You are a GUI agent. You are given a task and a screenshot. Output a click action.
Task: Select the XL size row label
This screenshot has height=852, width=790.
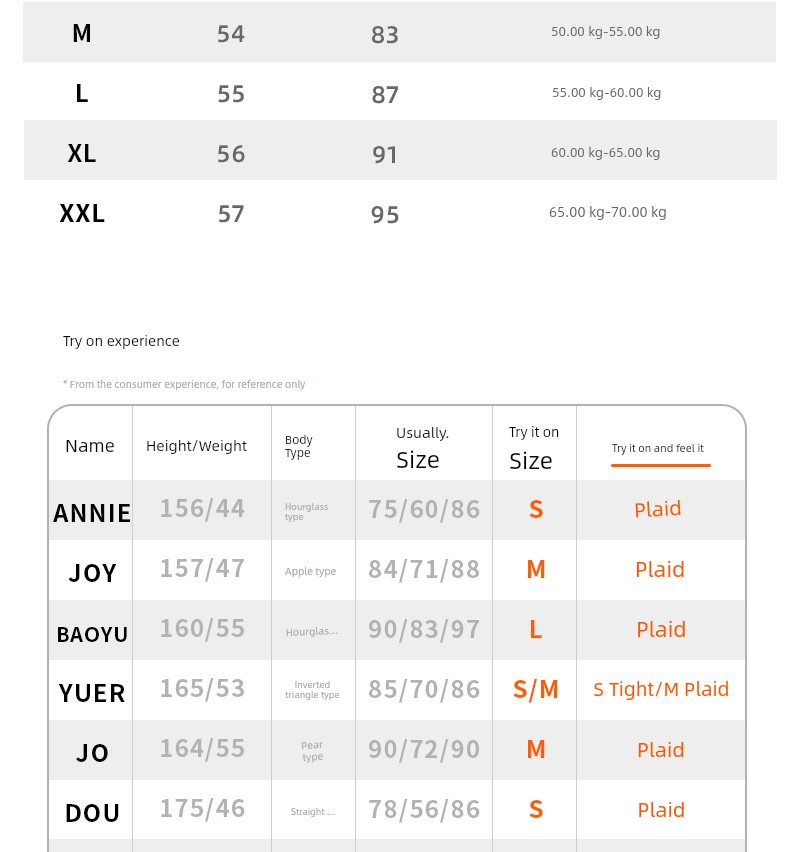point(82,153)
